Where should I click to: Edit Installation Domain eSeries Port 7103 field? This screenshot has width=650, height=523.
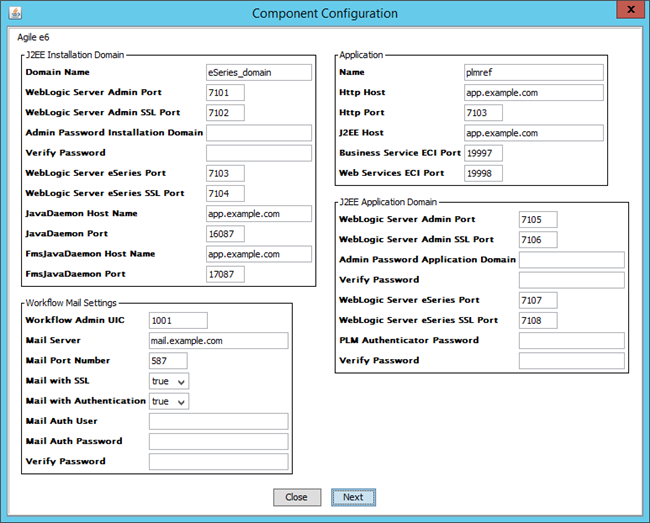(226, 173)
